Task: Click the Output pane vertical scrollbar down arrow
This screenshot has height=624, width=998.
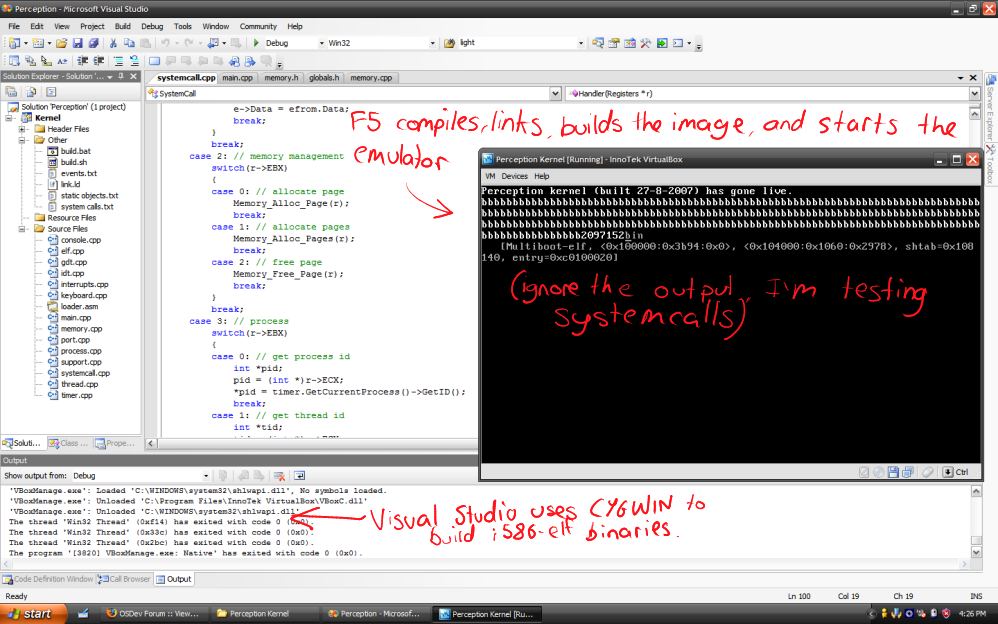Action: [x=976, y=553]
